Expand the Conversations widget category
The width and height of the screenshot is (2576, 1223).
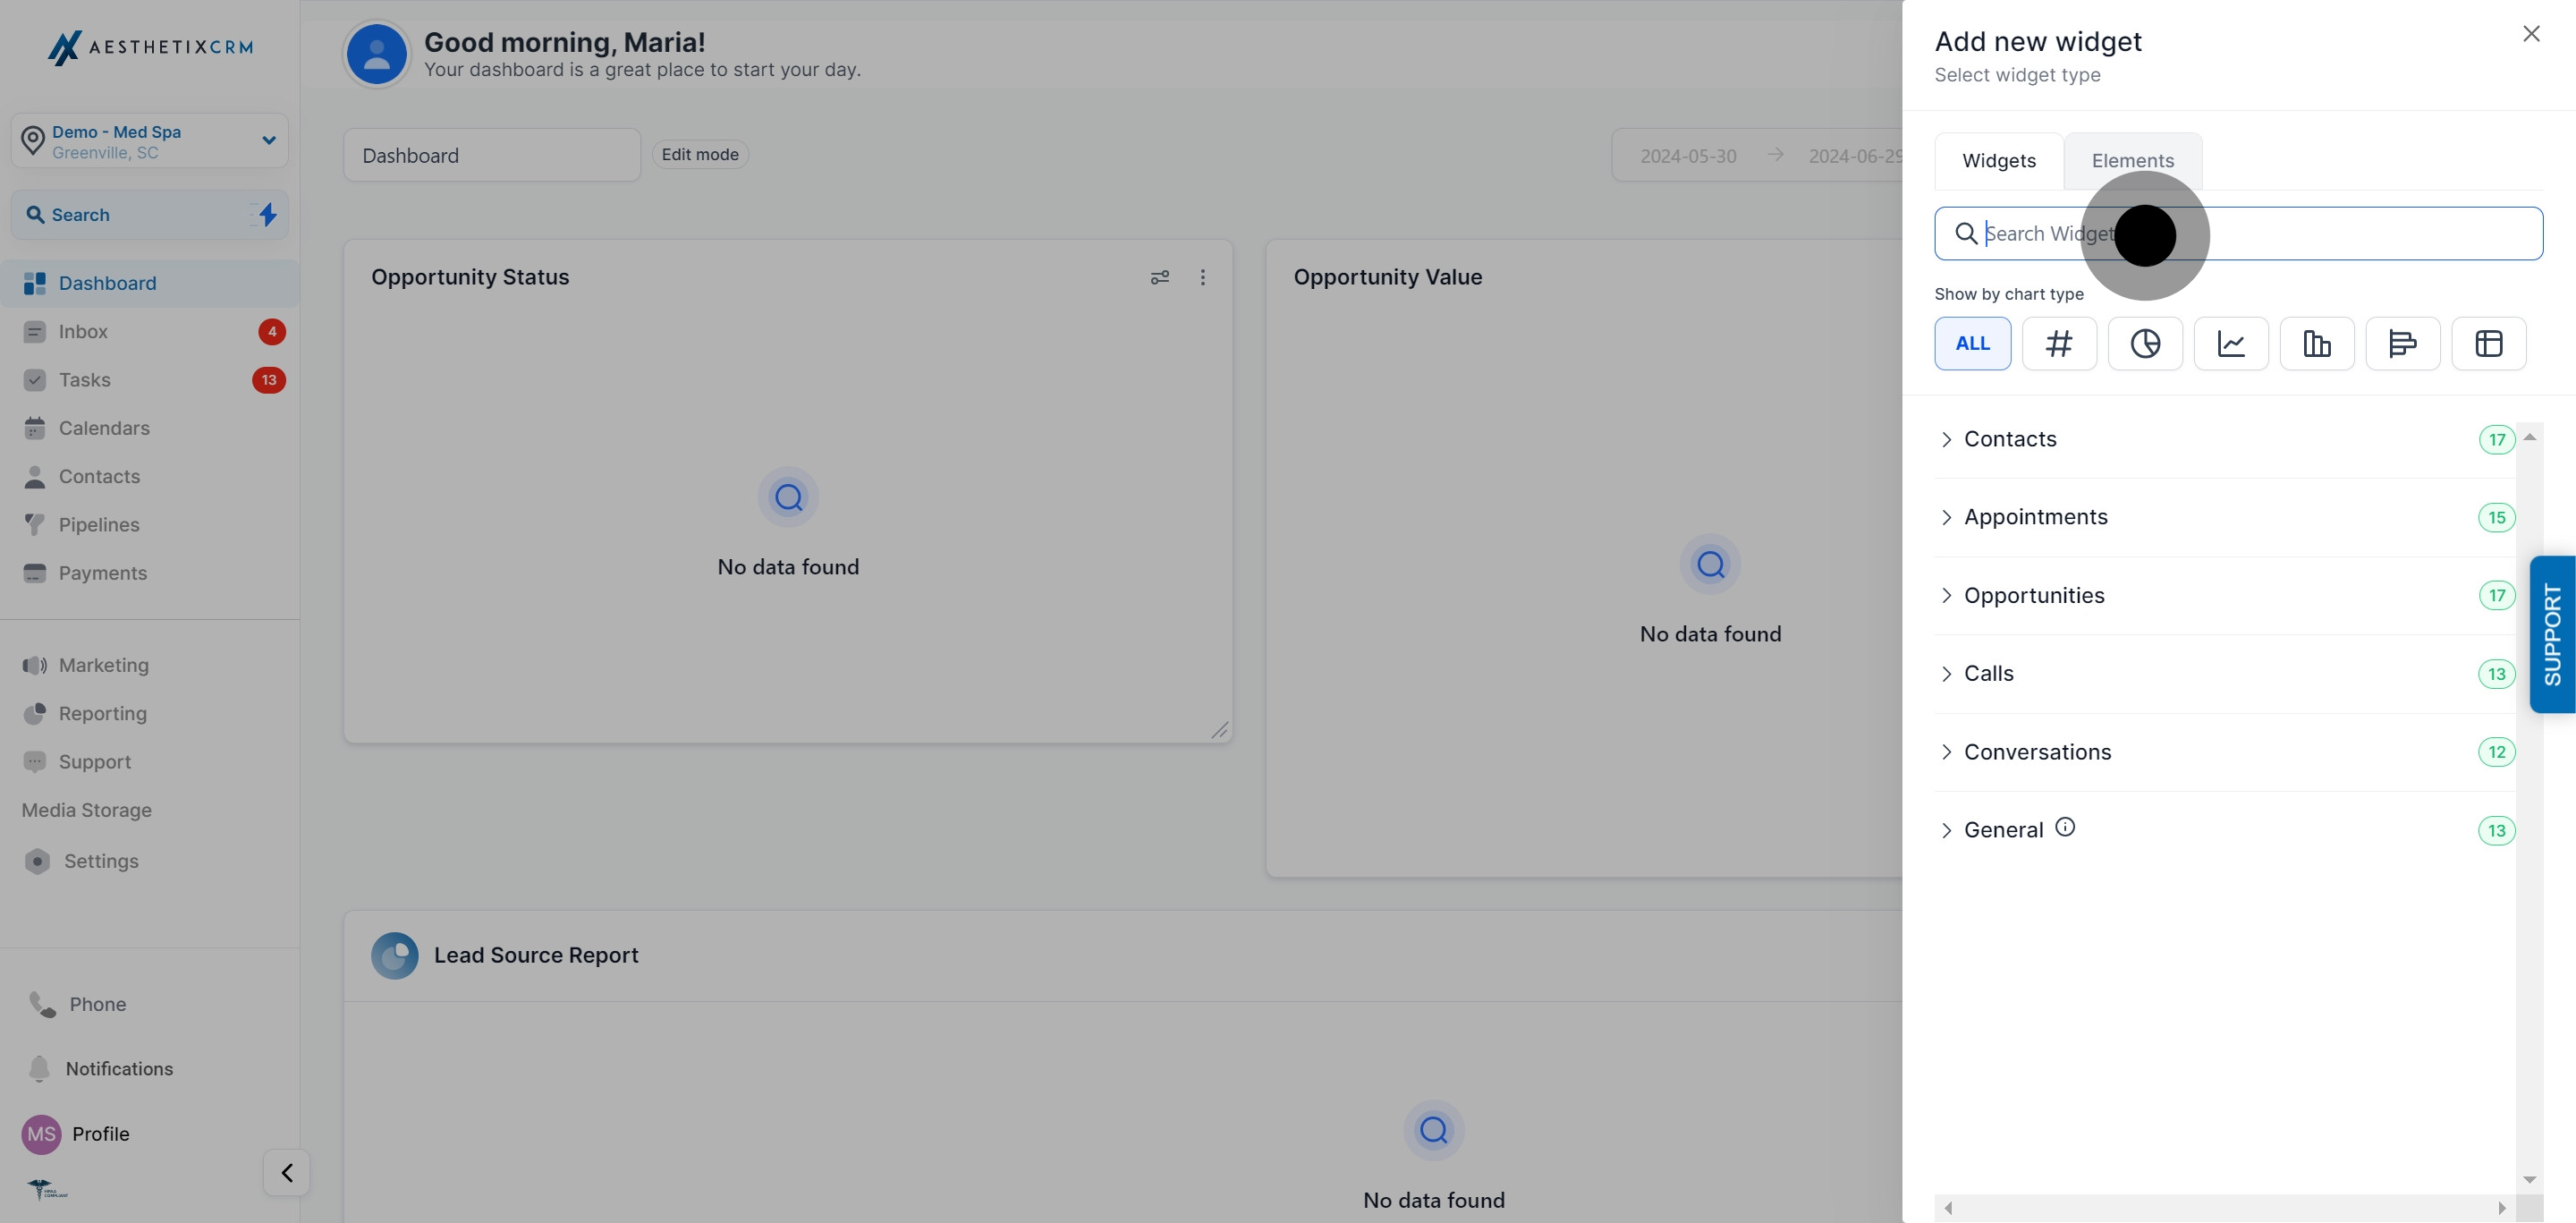[x=2037, y=752]
